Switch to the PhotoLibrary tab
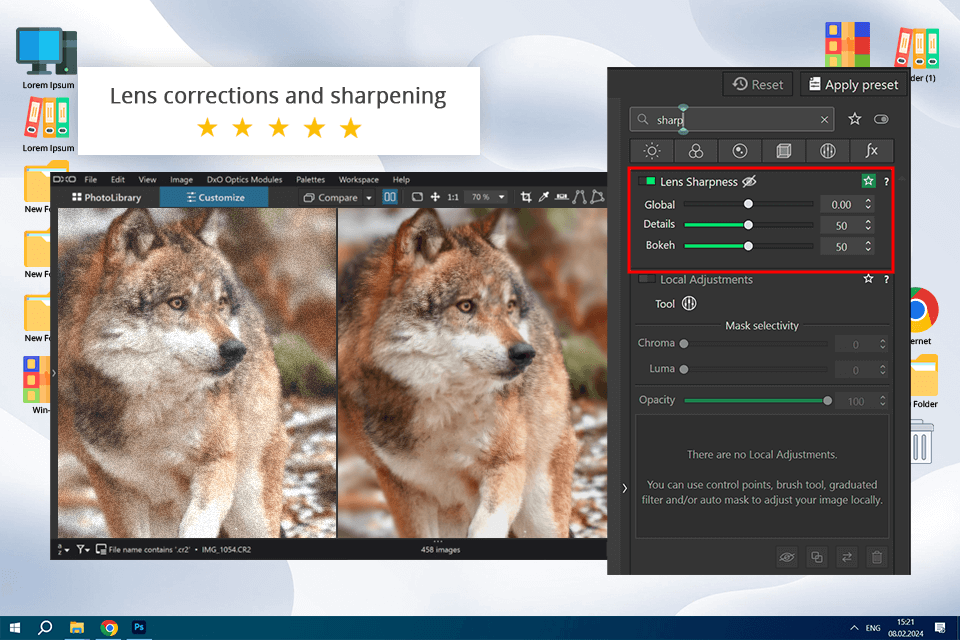960x640 pixels. [x=107, y=198]
